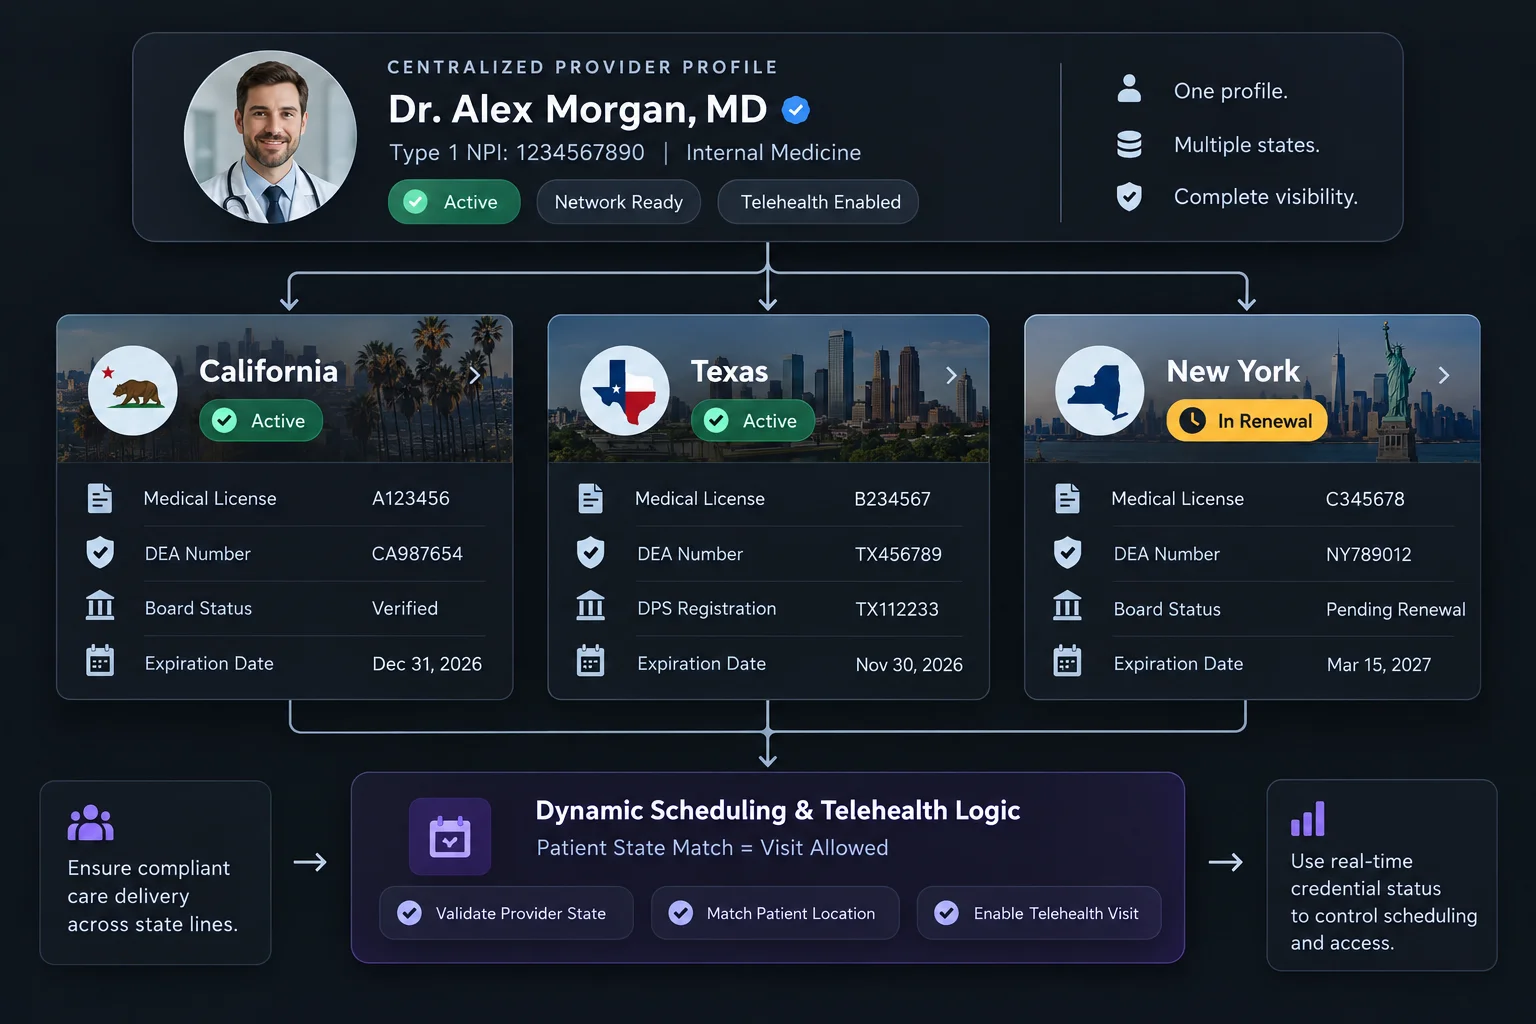Toggle the Validate Provider State check

point(410,913)
